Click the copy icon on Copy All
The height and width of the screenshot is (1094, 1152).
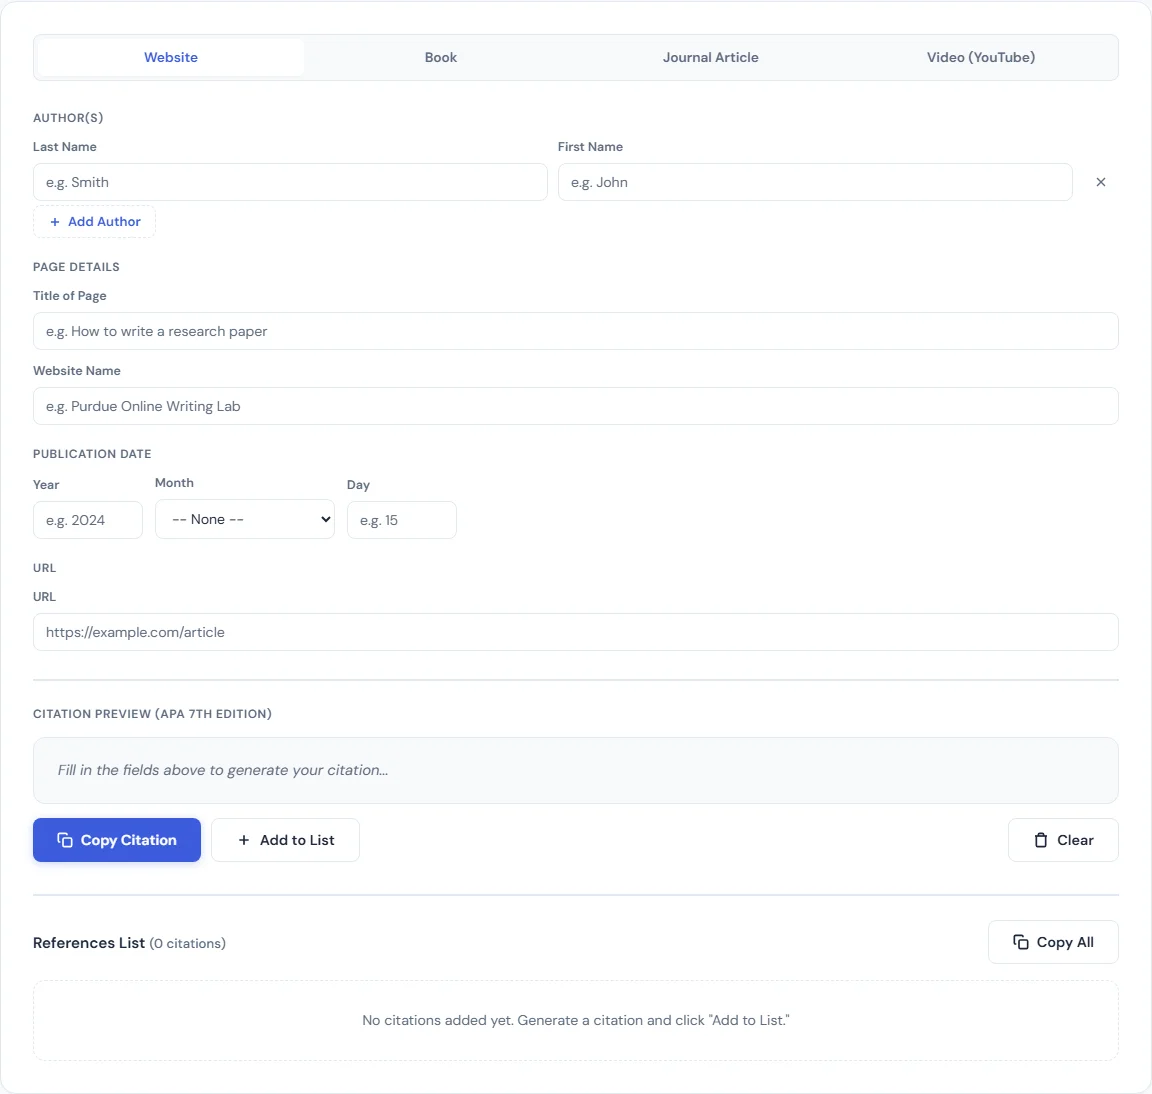click(1020, 942)
